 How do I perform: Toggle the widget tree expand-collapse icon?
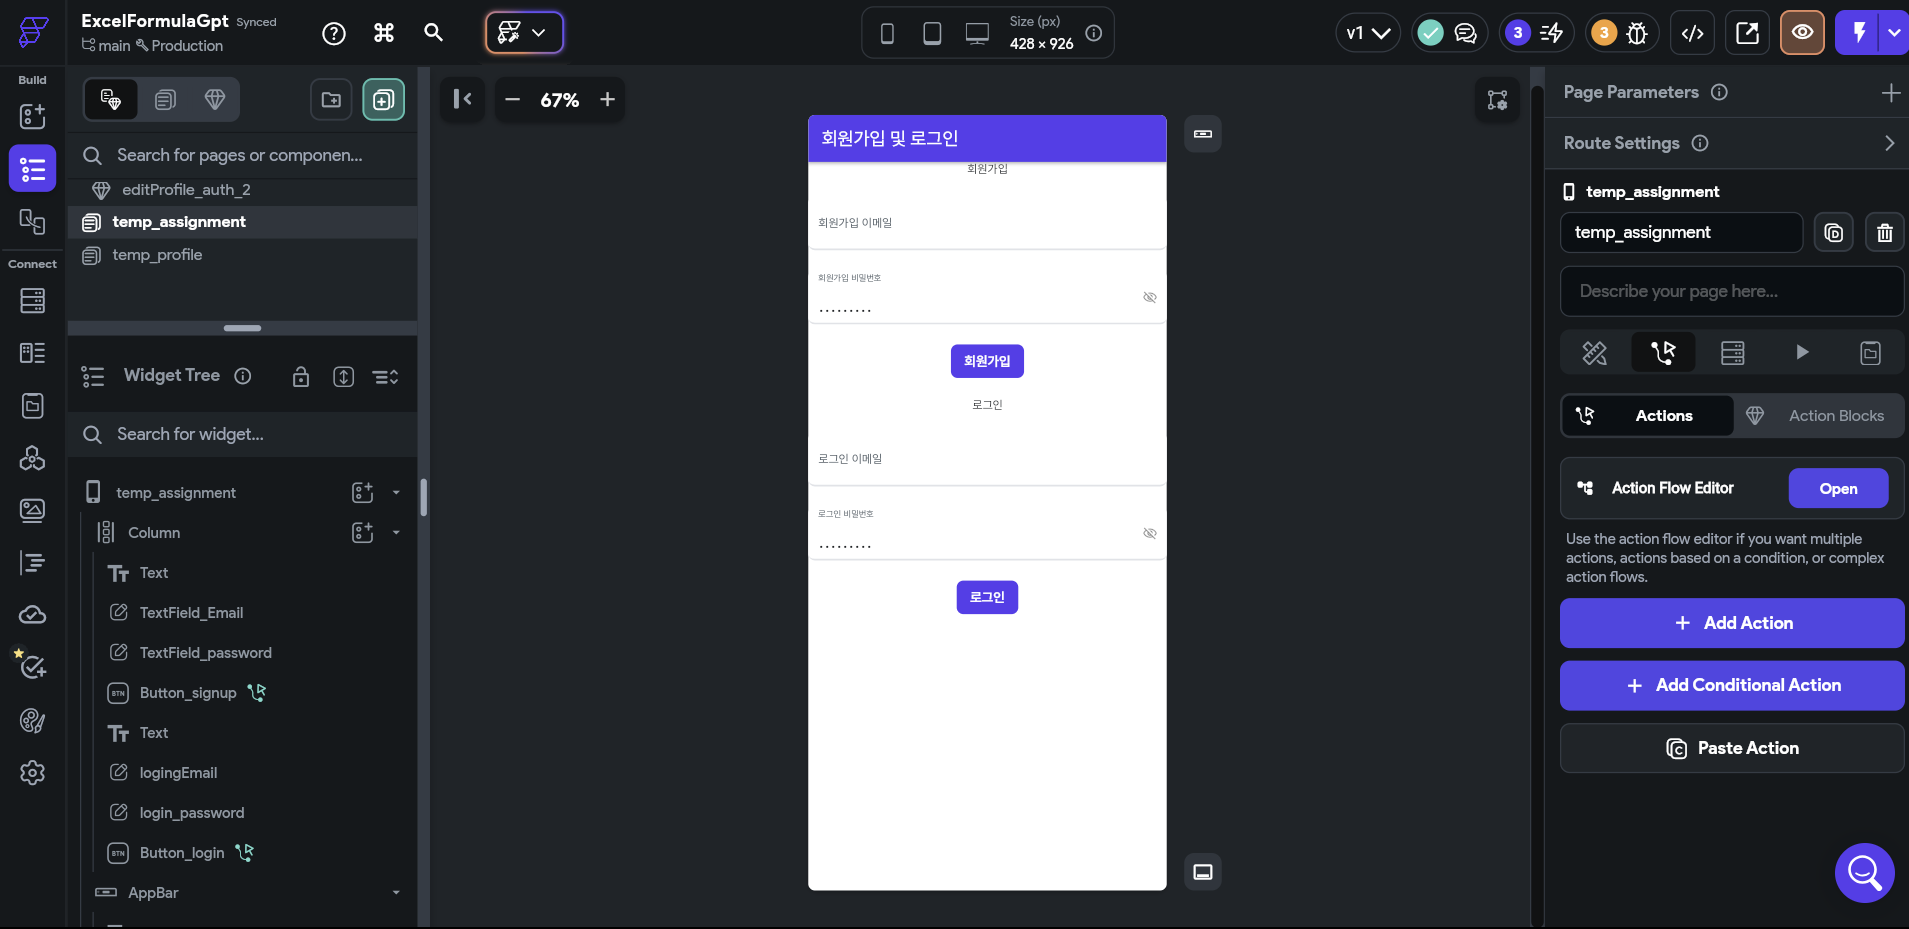[386, 377]
